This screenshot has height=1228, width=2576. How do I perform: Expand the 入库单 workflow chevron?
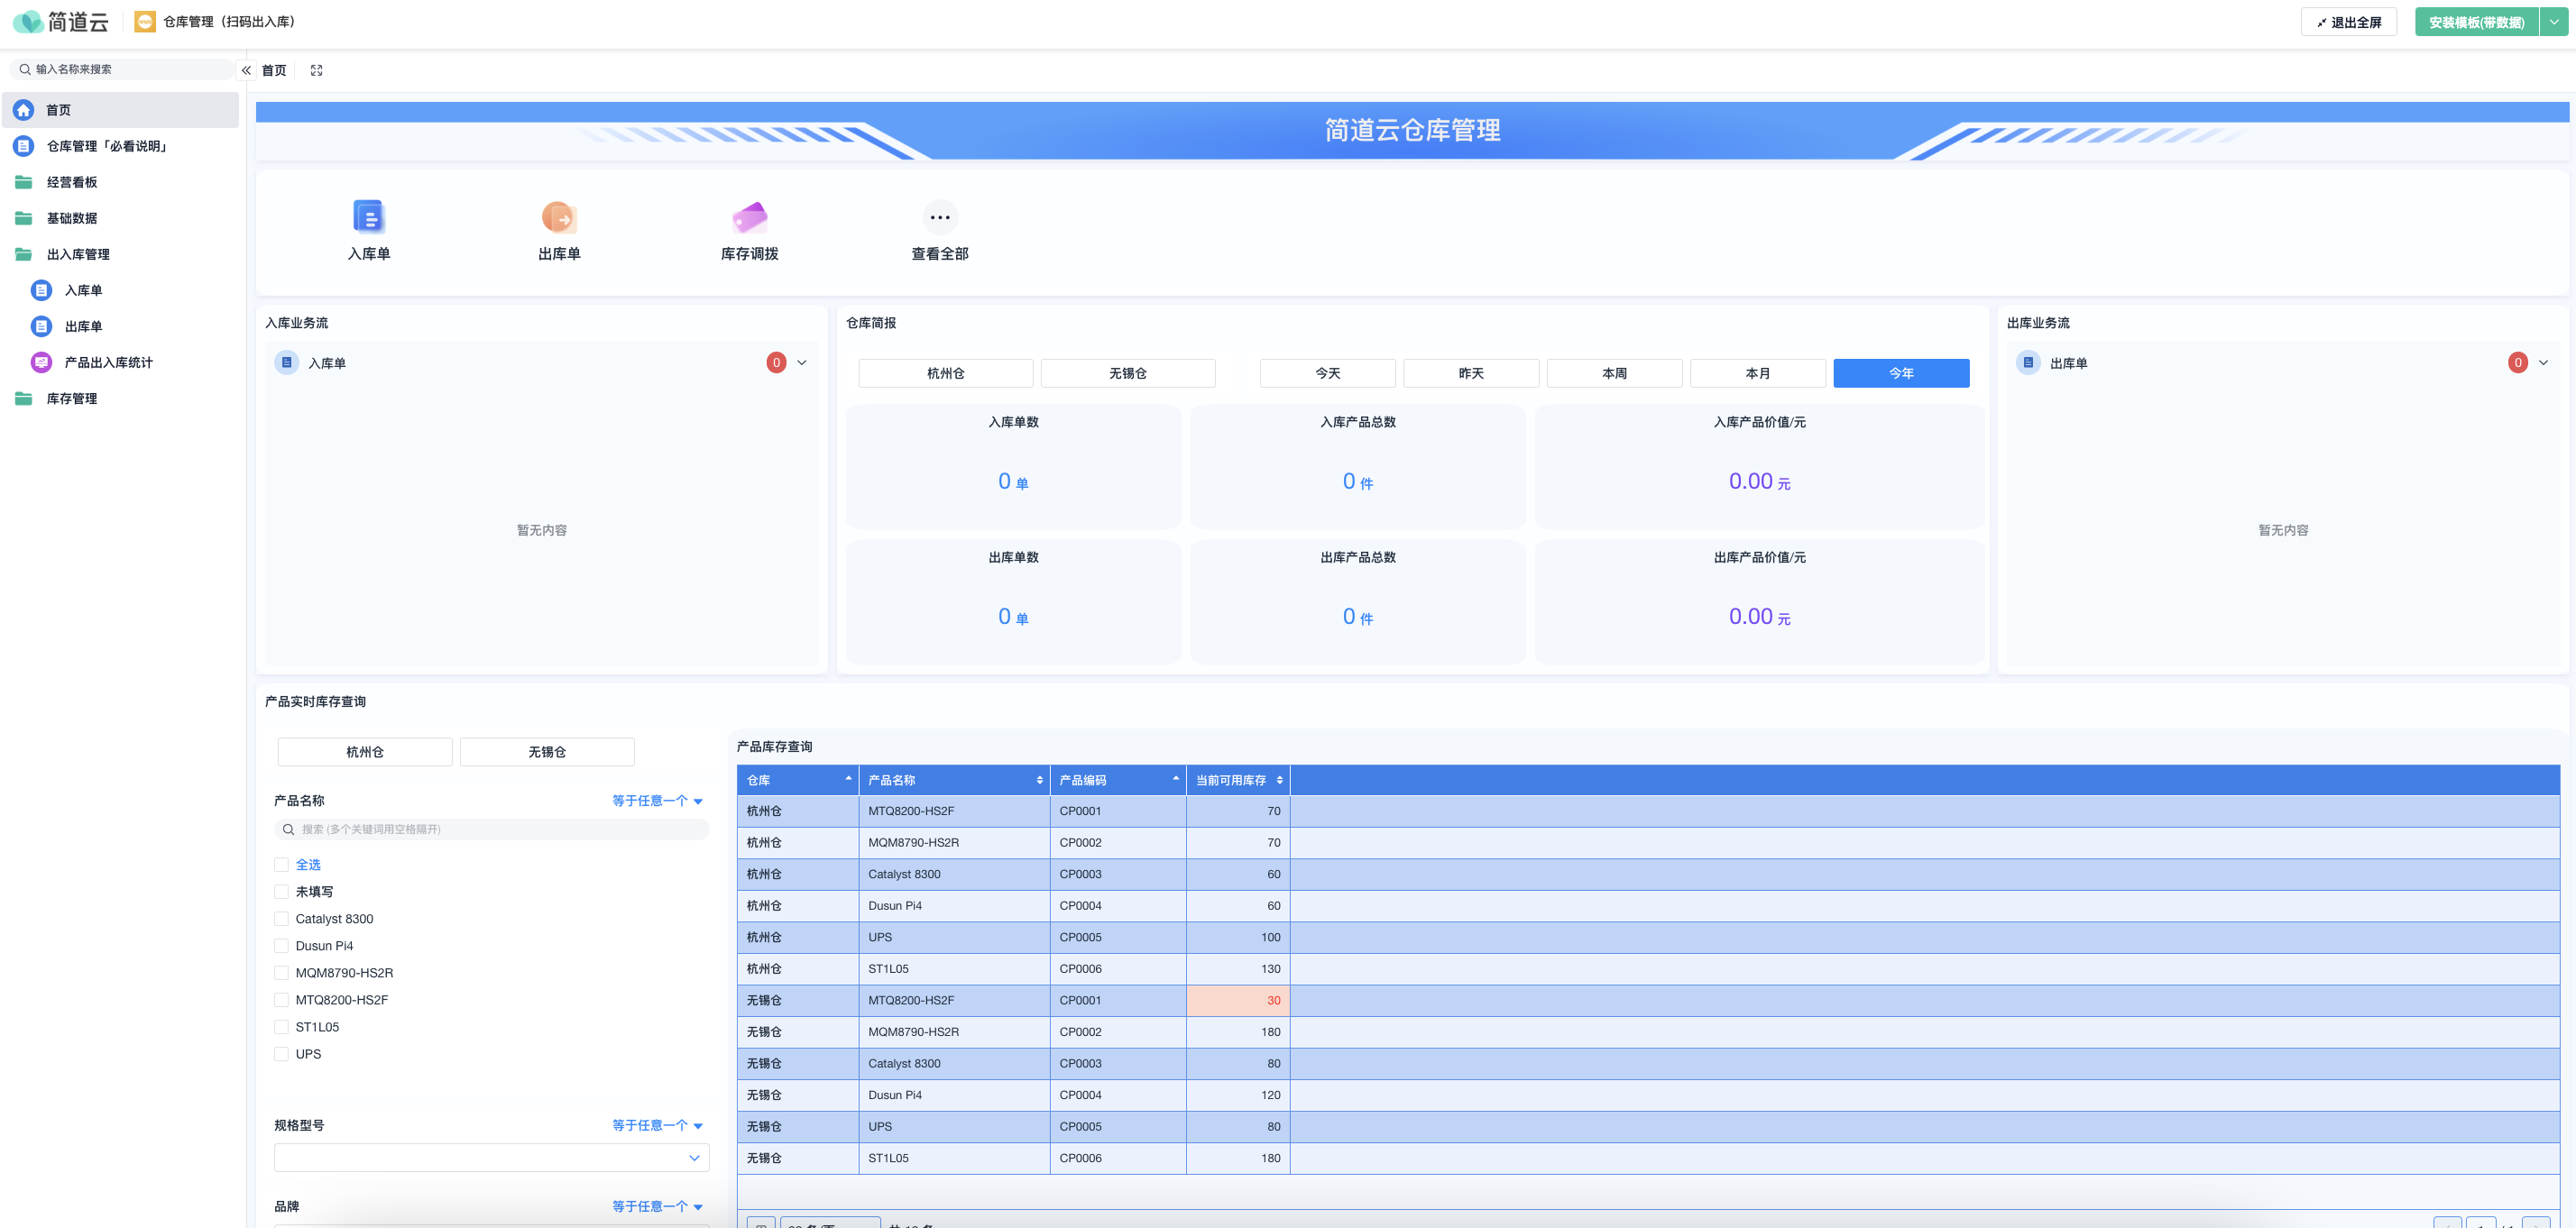801,362
